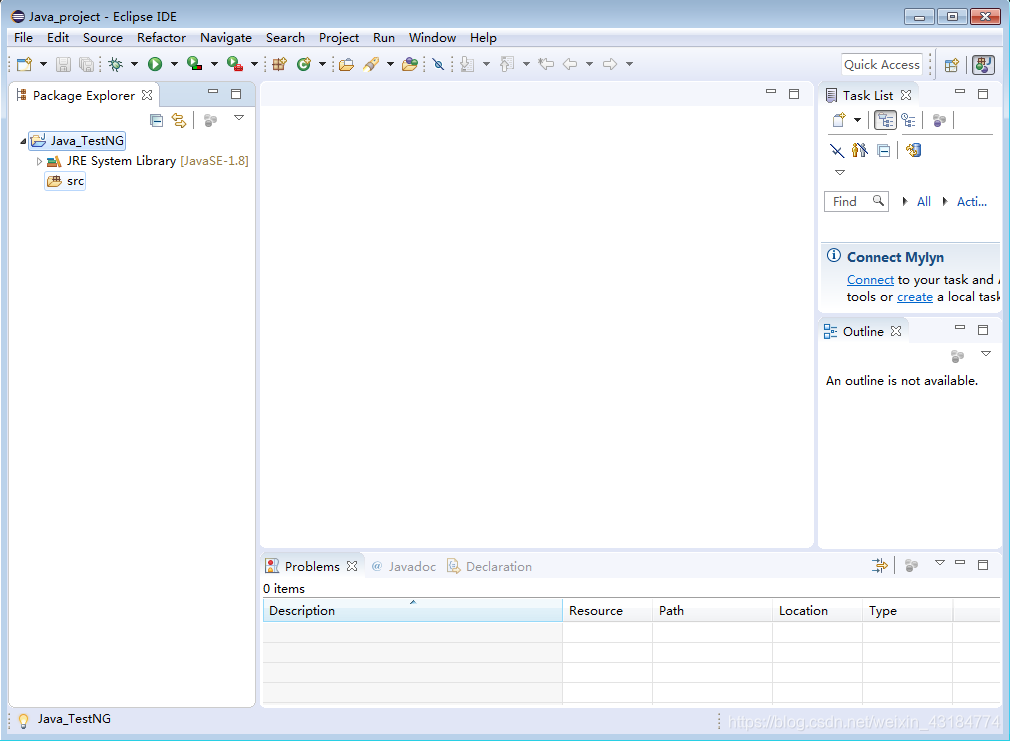Open the Refactor menu
Image resolution: width=1010 pixels, height=741 pixels.
[x=161, y=37]
